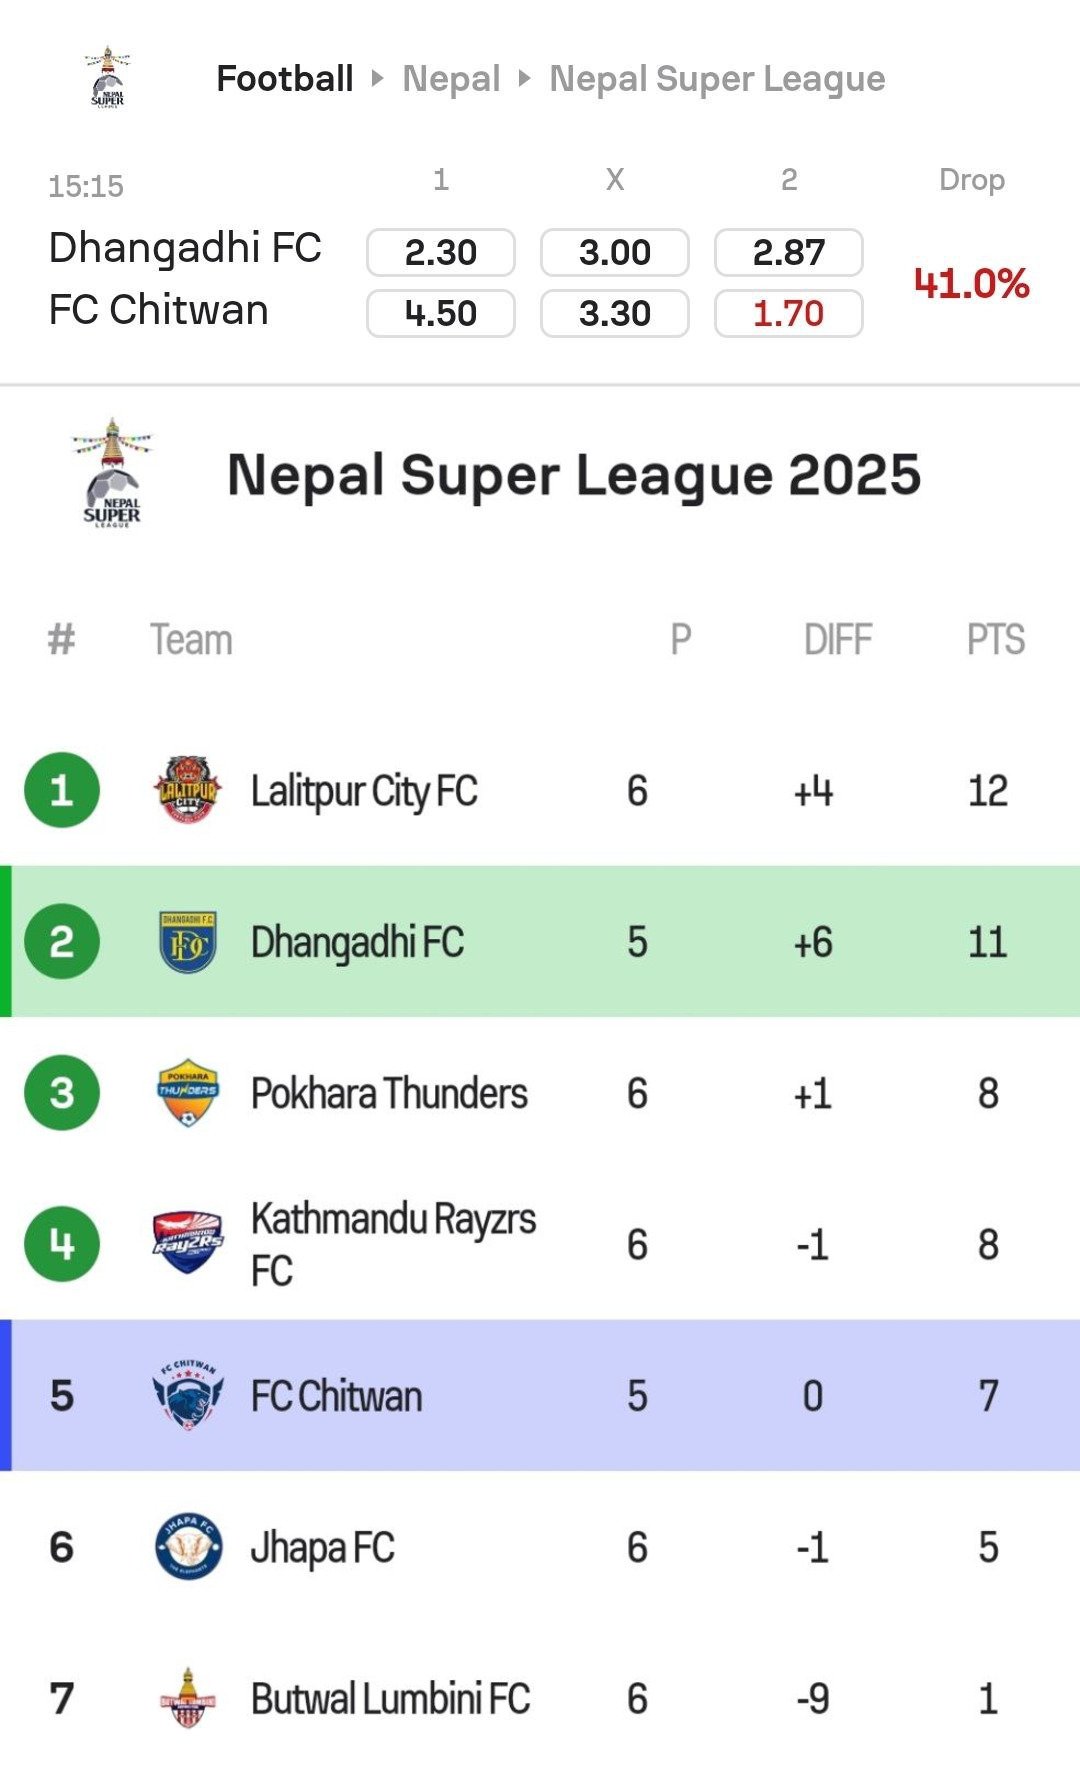Image resolution: width=1080 pixels, height=1781 pixels.
Task: Click the FC Chitwan team crest
Action: pos(187,1395)
